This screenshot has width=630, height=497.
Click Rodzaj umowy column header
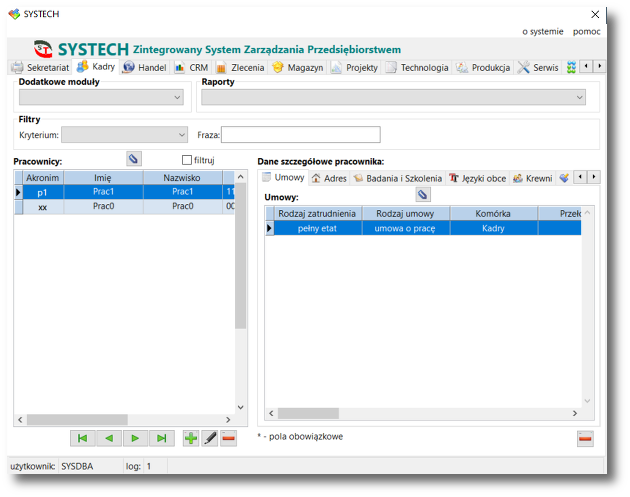pyautogui.click(x=405, y=214)
